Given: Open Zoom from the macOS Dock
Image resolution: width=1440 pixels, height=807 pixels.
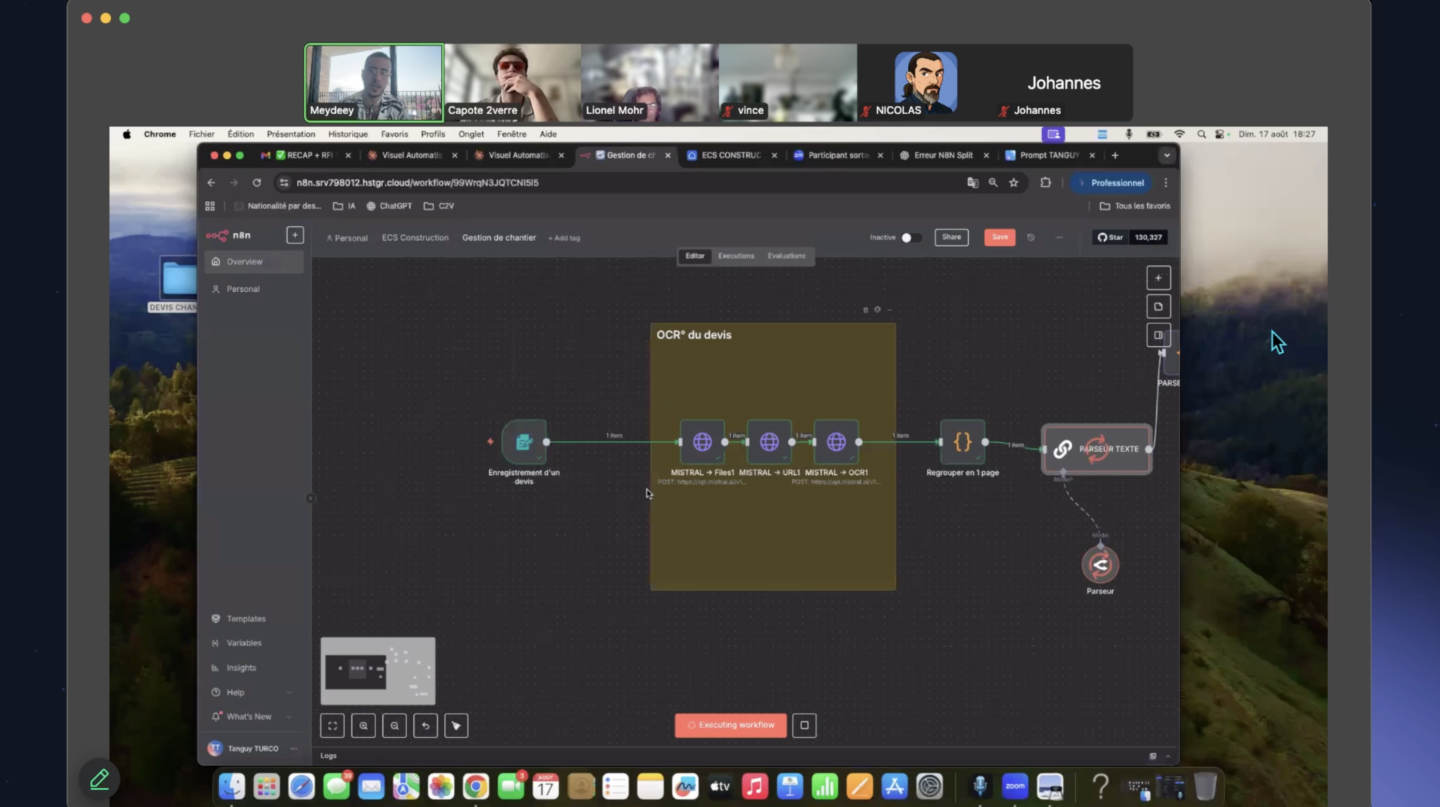Looking at the screenshot, I should tap(1015, 786).
